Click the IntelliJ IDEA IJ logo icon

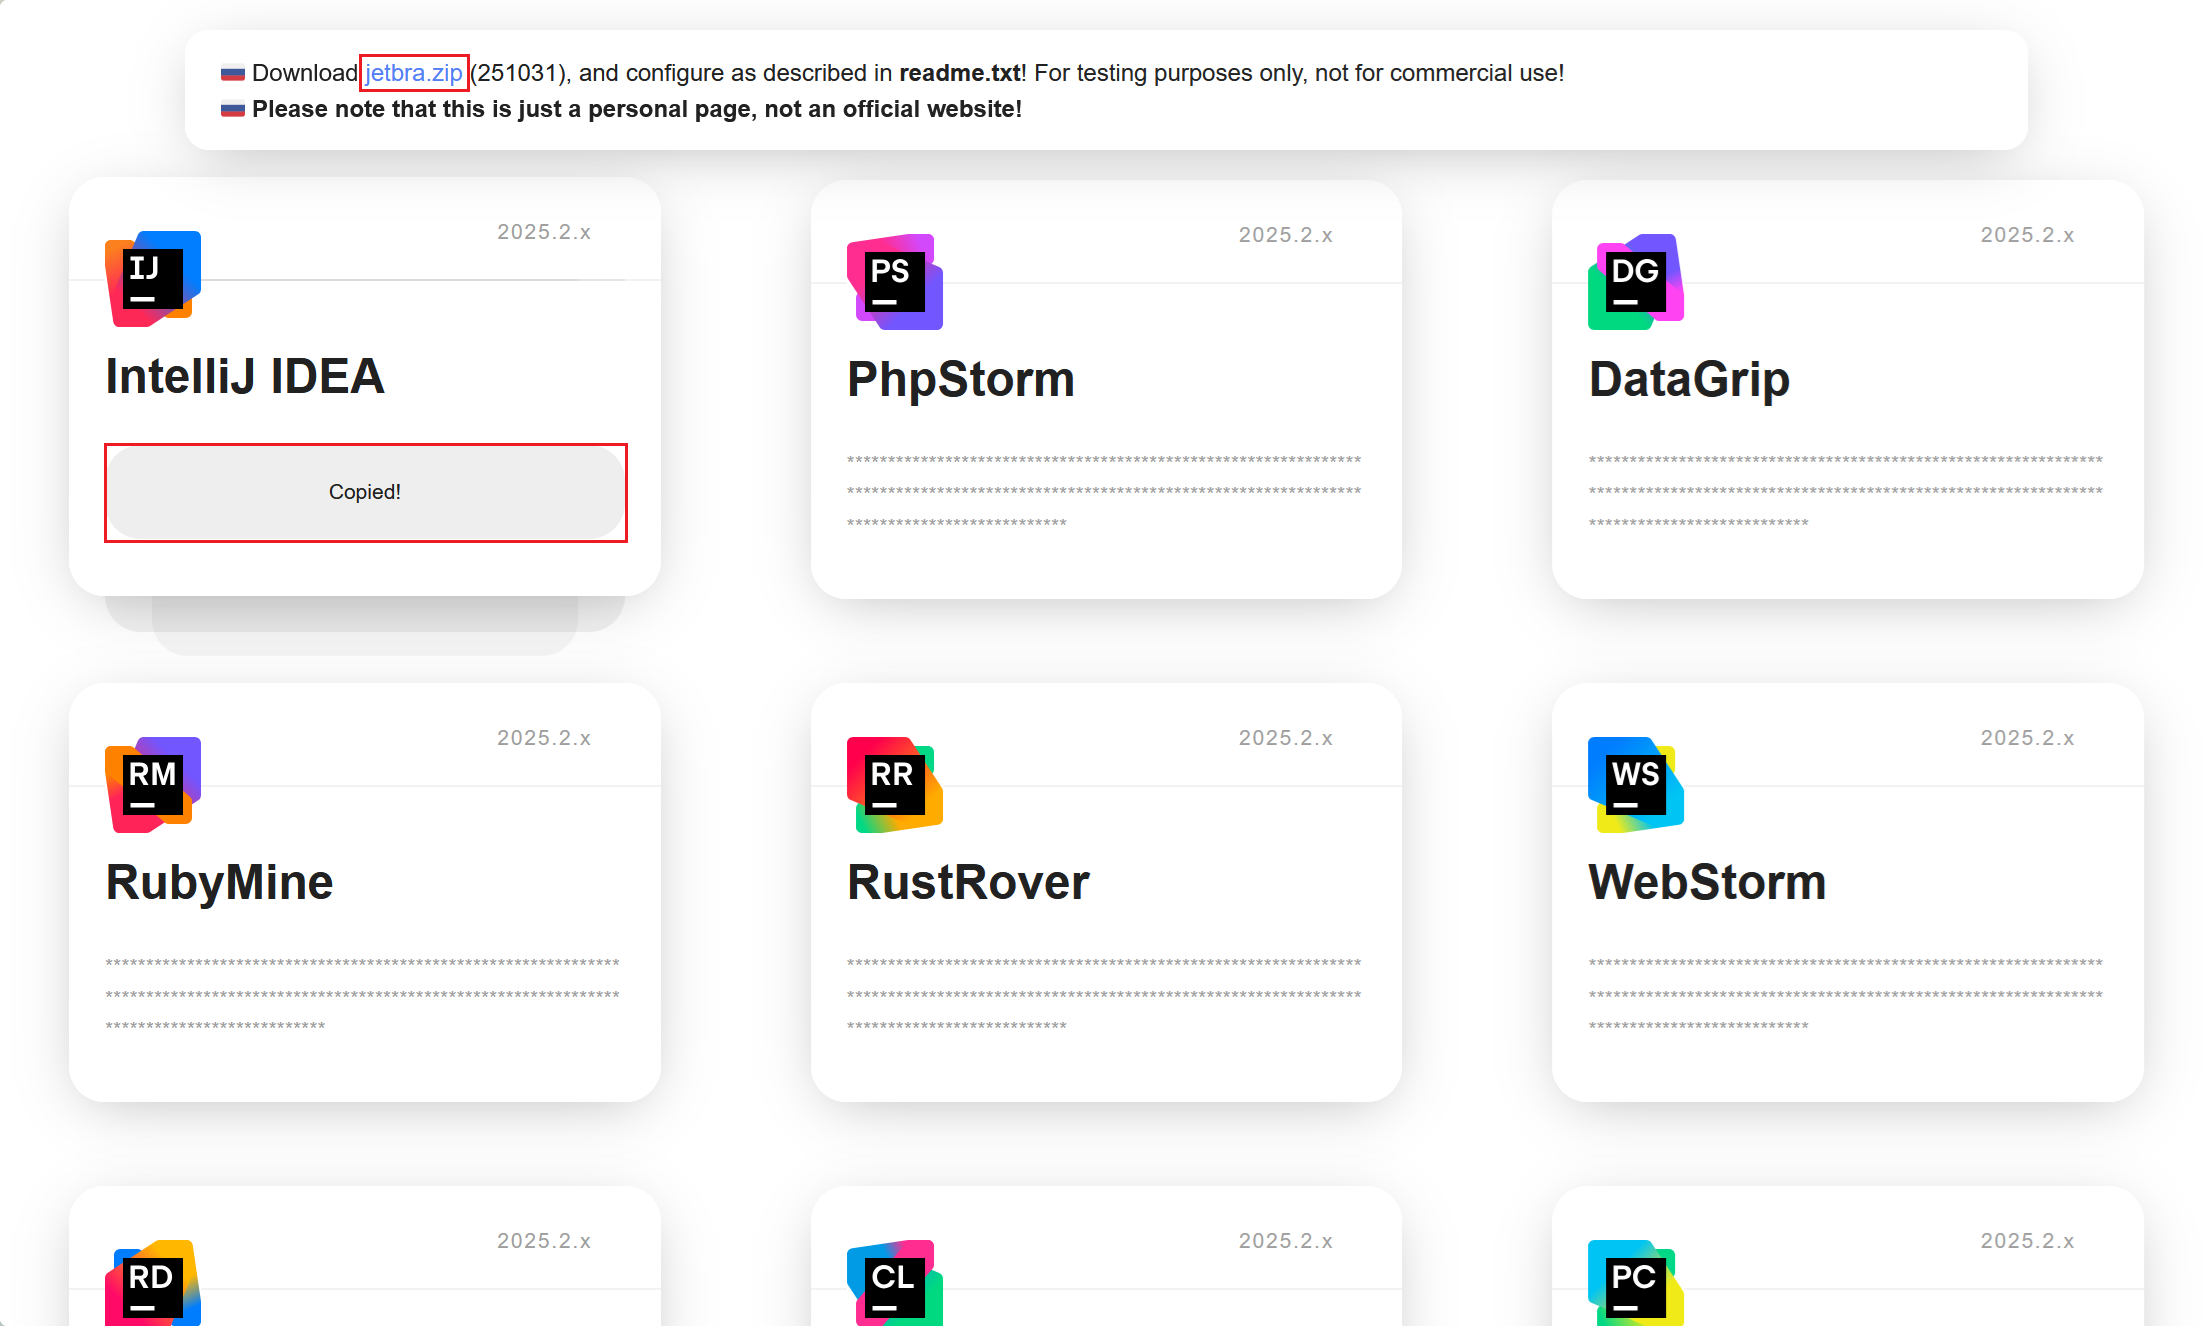pyautogui.click(x=153, y=279)
